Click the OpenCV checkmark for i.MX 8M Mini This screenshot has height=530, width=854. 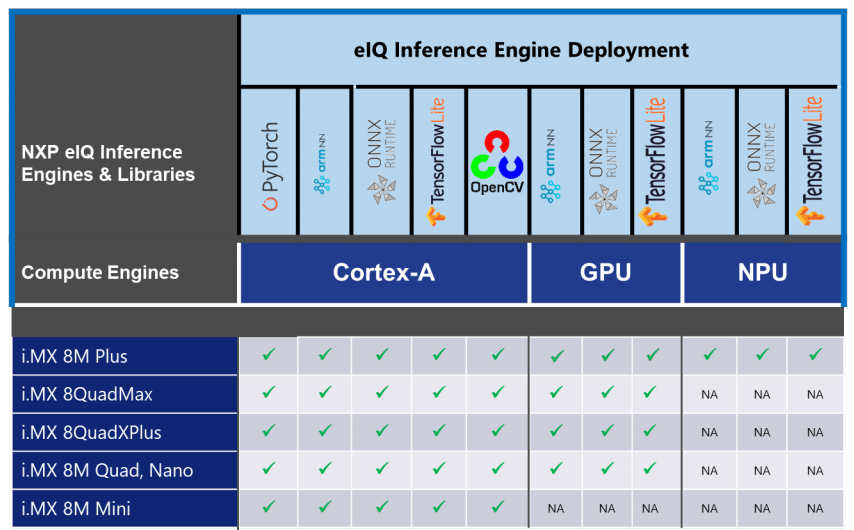(497, 507)
